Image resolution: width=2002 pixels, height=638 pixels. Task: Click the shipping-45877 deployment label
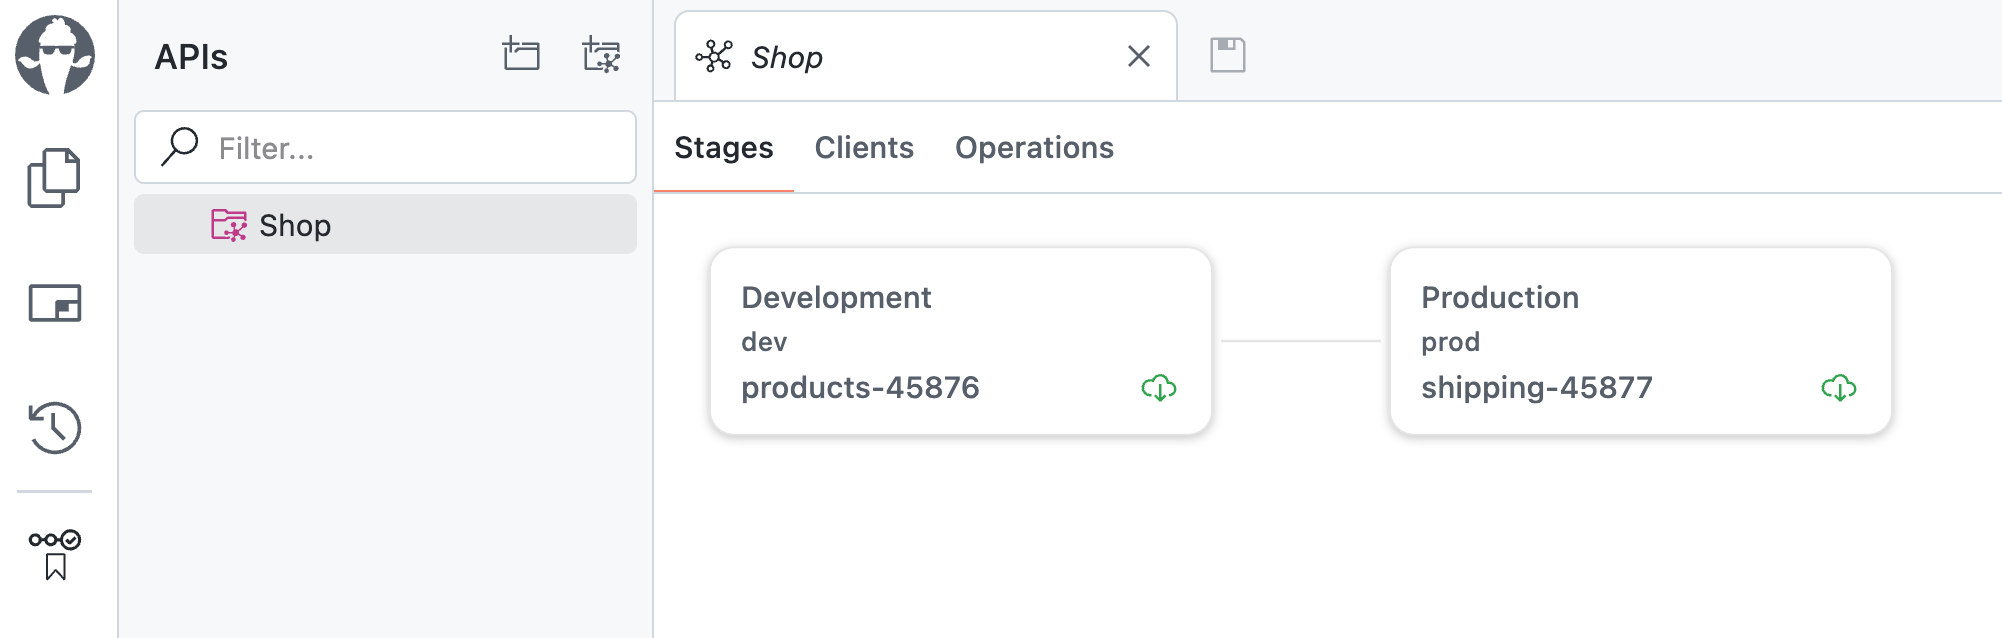click(x=1537, y=388)
